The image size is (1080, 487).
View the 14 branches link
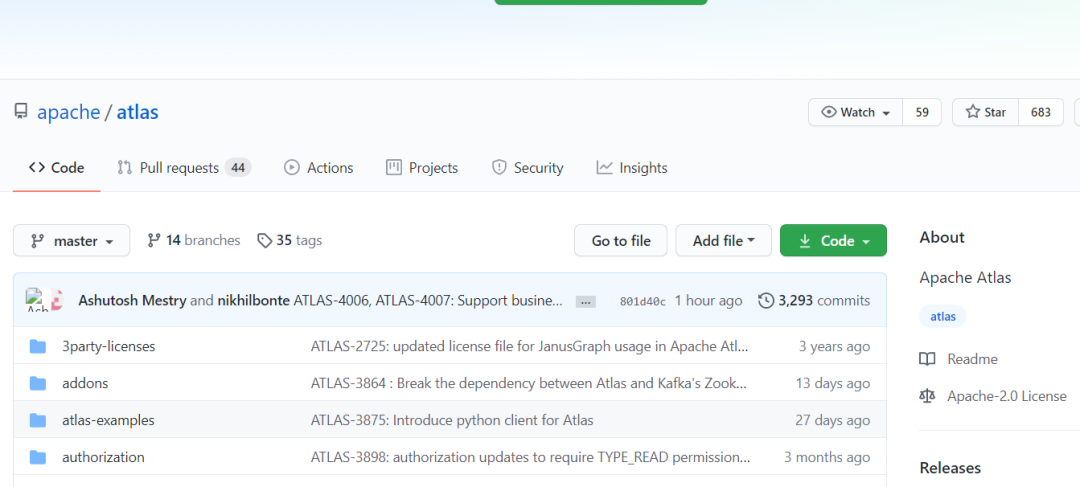coord(194,240)
